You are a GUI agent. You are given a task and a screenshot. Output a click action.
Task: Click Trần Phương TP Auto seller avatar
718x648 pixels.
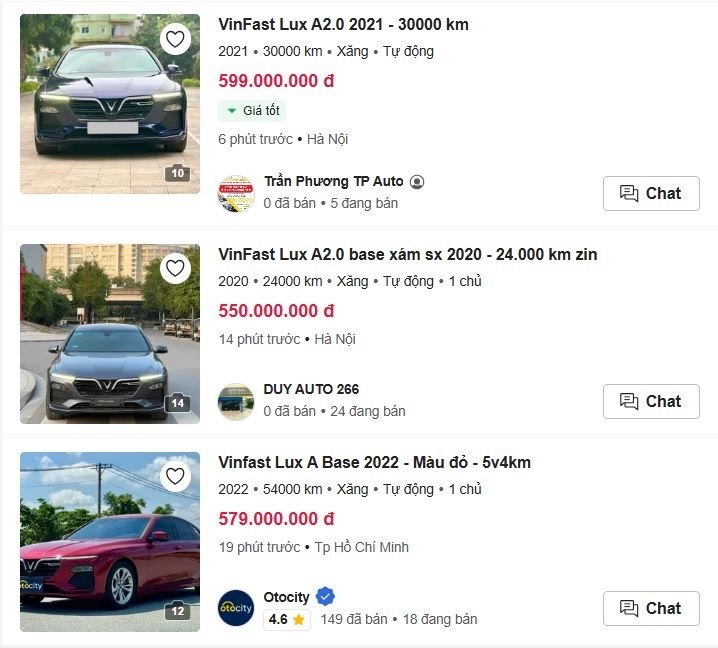pos(237,193)
